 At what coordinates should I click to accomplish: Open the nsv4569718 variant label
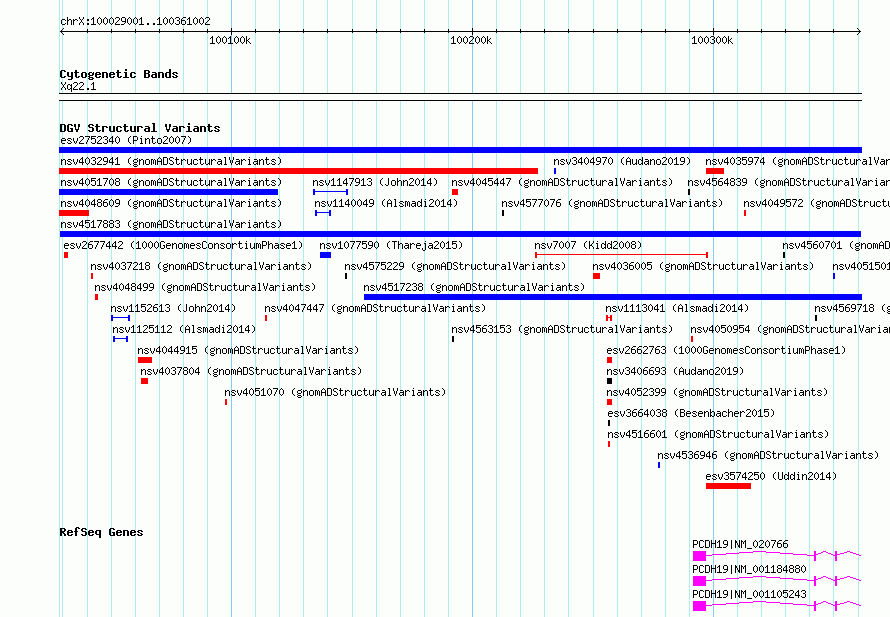coord(852,308)
